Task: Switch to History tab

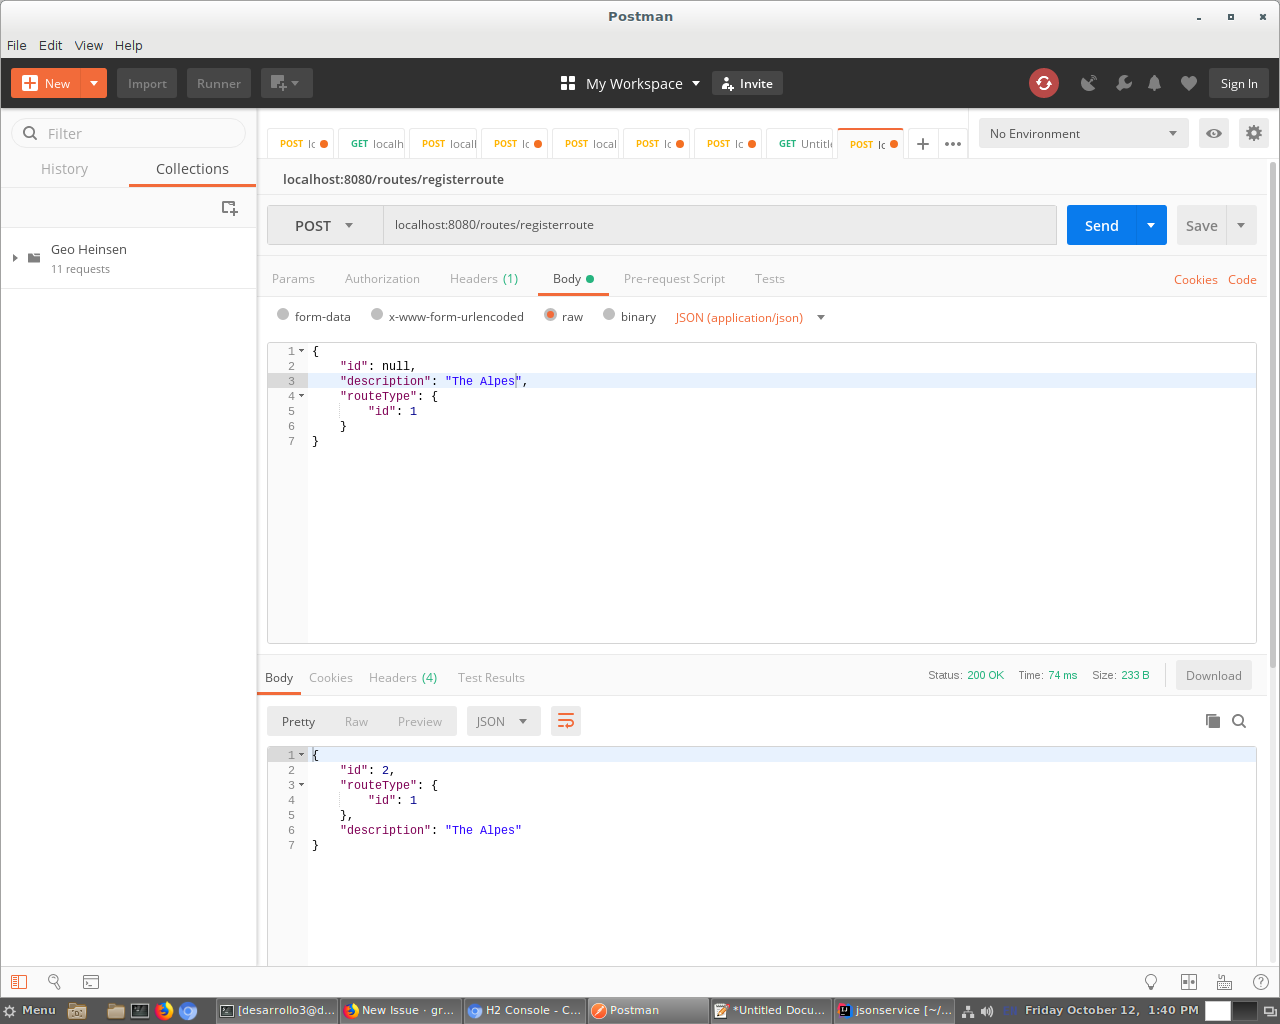Action: click(64, 169)
